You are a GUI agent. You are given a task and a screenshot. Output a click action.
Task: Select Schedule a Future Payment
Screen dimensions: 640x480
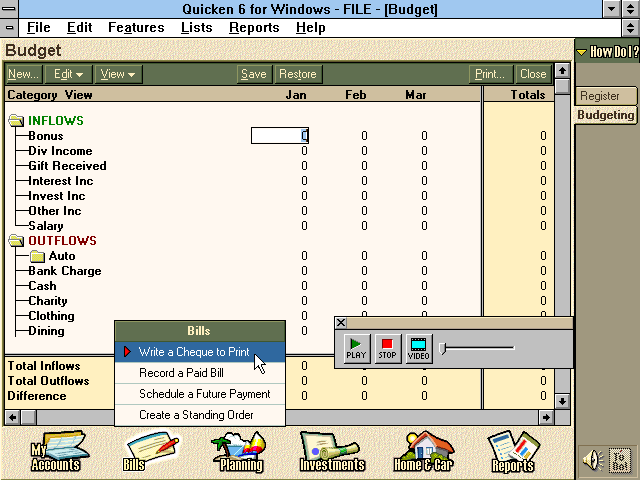(200, 394)
